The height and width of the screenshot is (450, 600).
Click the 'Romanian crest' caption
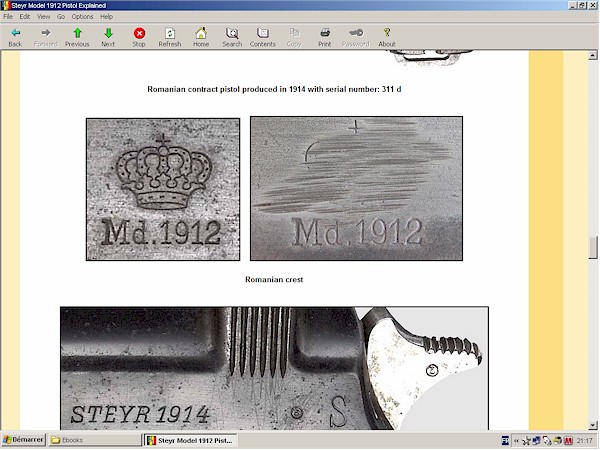[x=274, y=280]
